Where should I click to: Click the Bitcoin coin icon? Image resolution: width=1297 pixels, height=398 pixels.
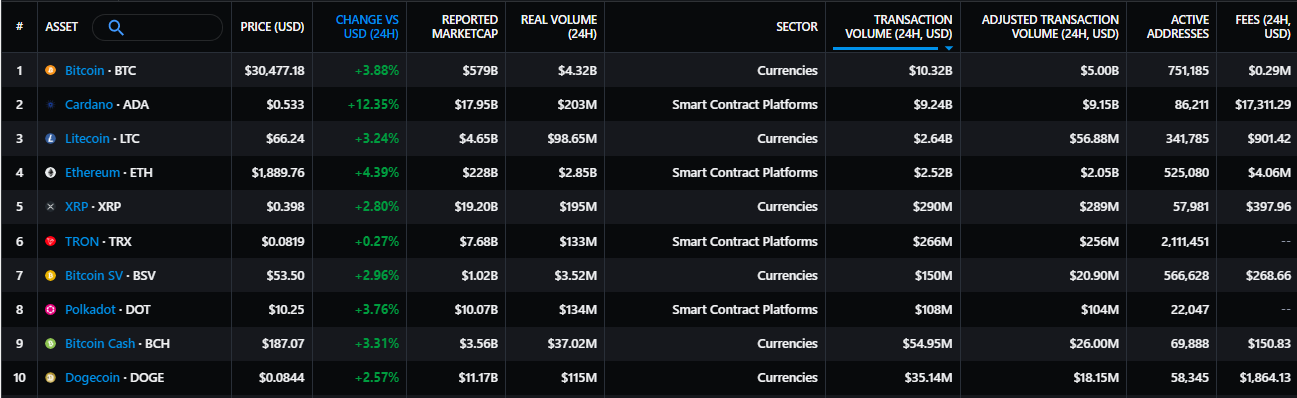pyautogui.click(x=51, y=70)
